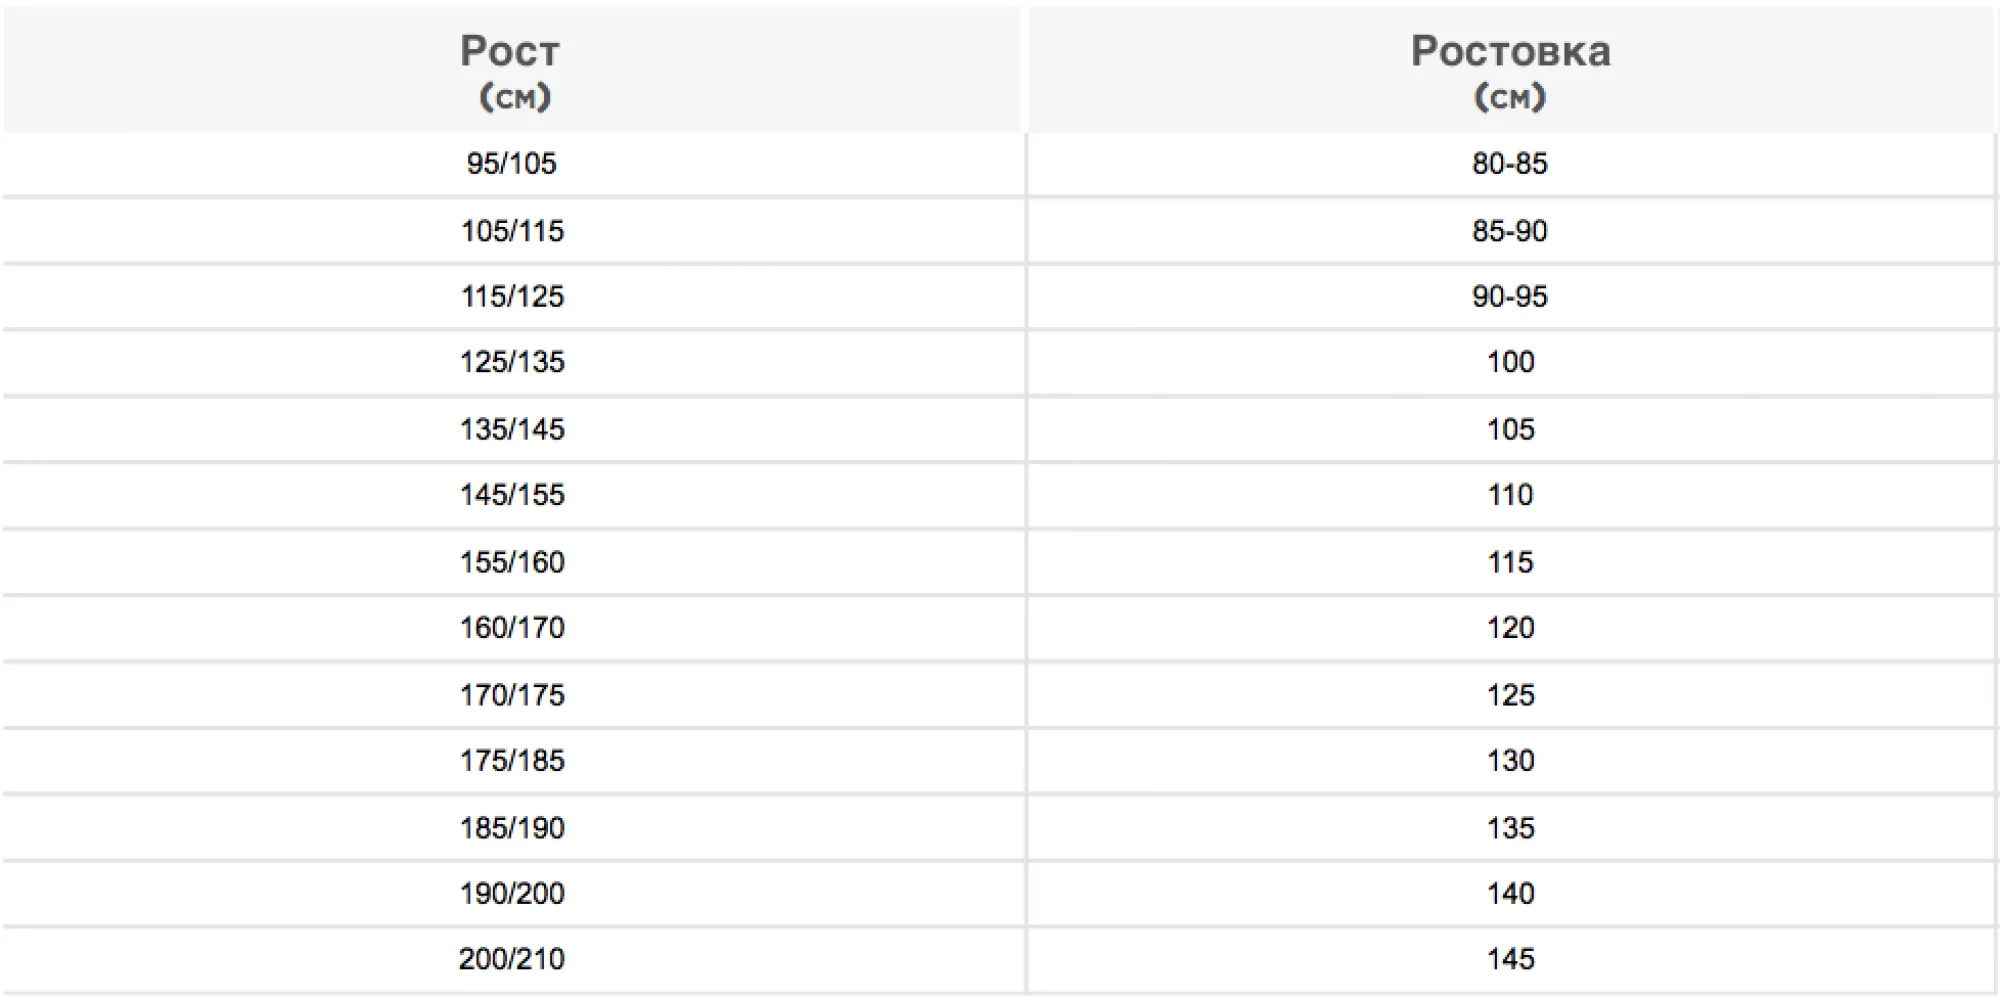Image resolution: width=2000 pixels, height=1000 pixels.
Task: Click the 105/115 height cell
Action: (x=512, y=231)
